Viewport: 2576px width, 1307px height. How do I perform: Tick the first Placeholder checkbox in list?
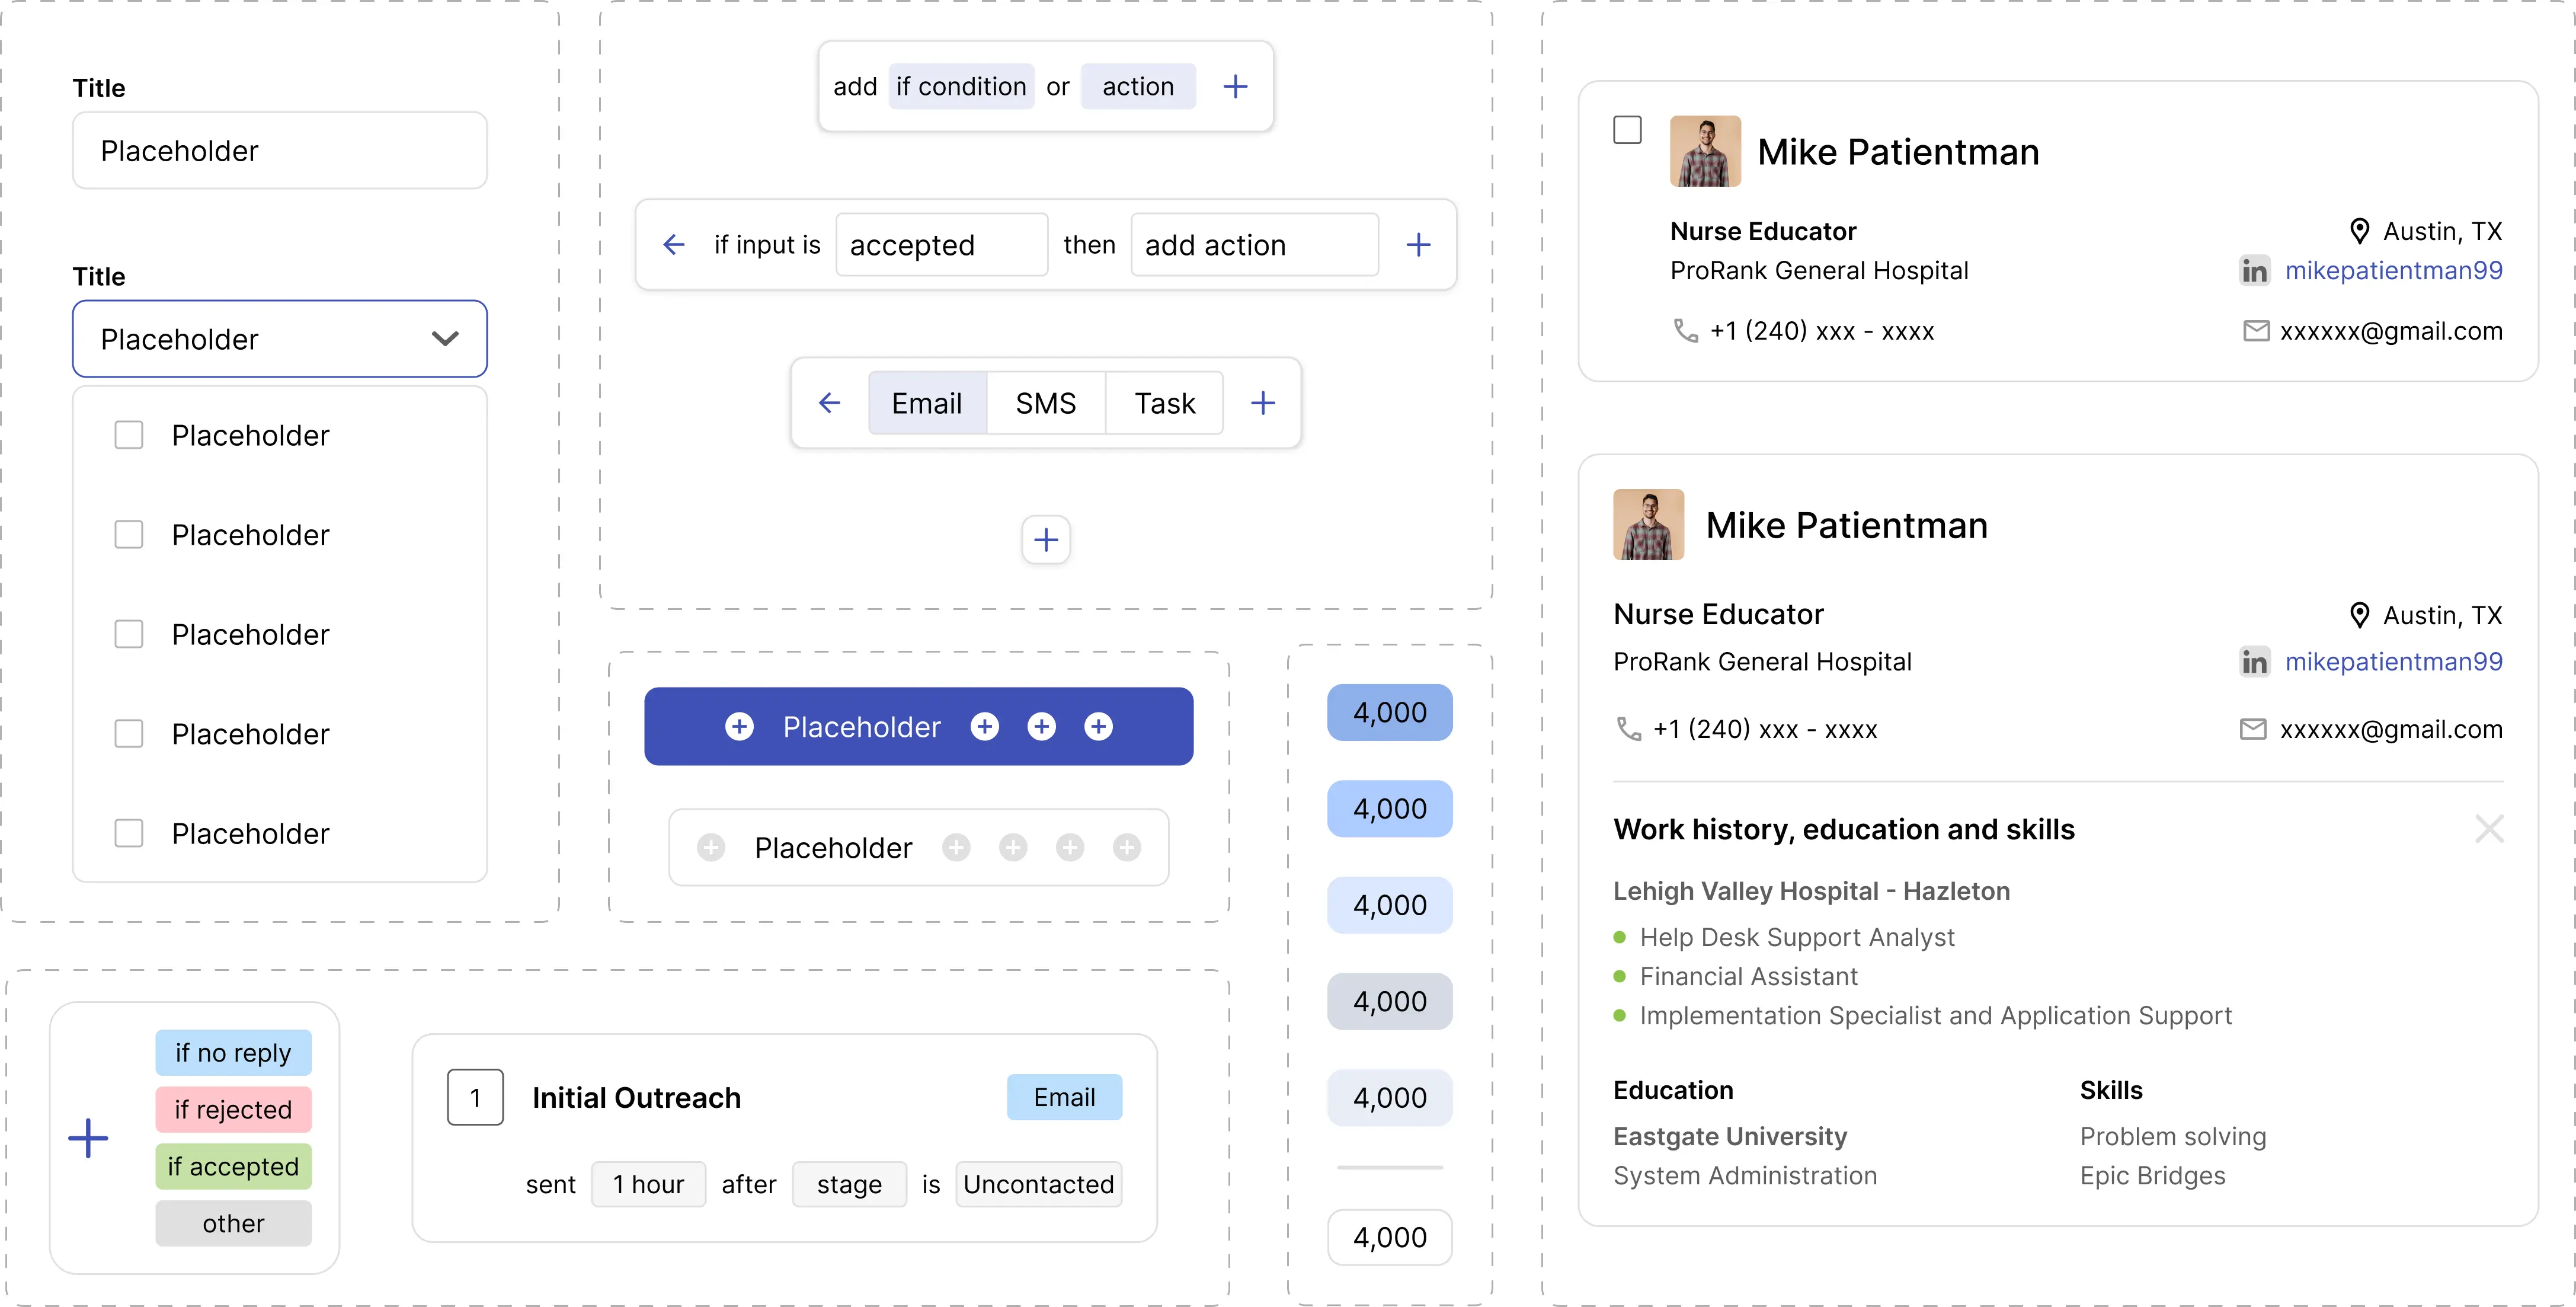point(129,435)
